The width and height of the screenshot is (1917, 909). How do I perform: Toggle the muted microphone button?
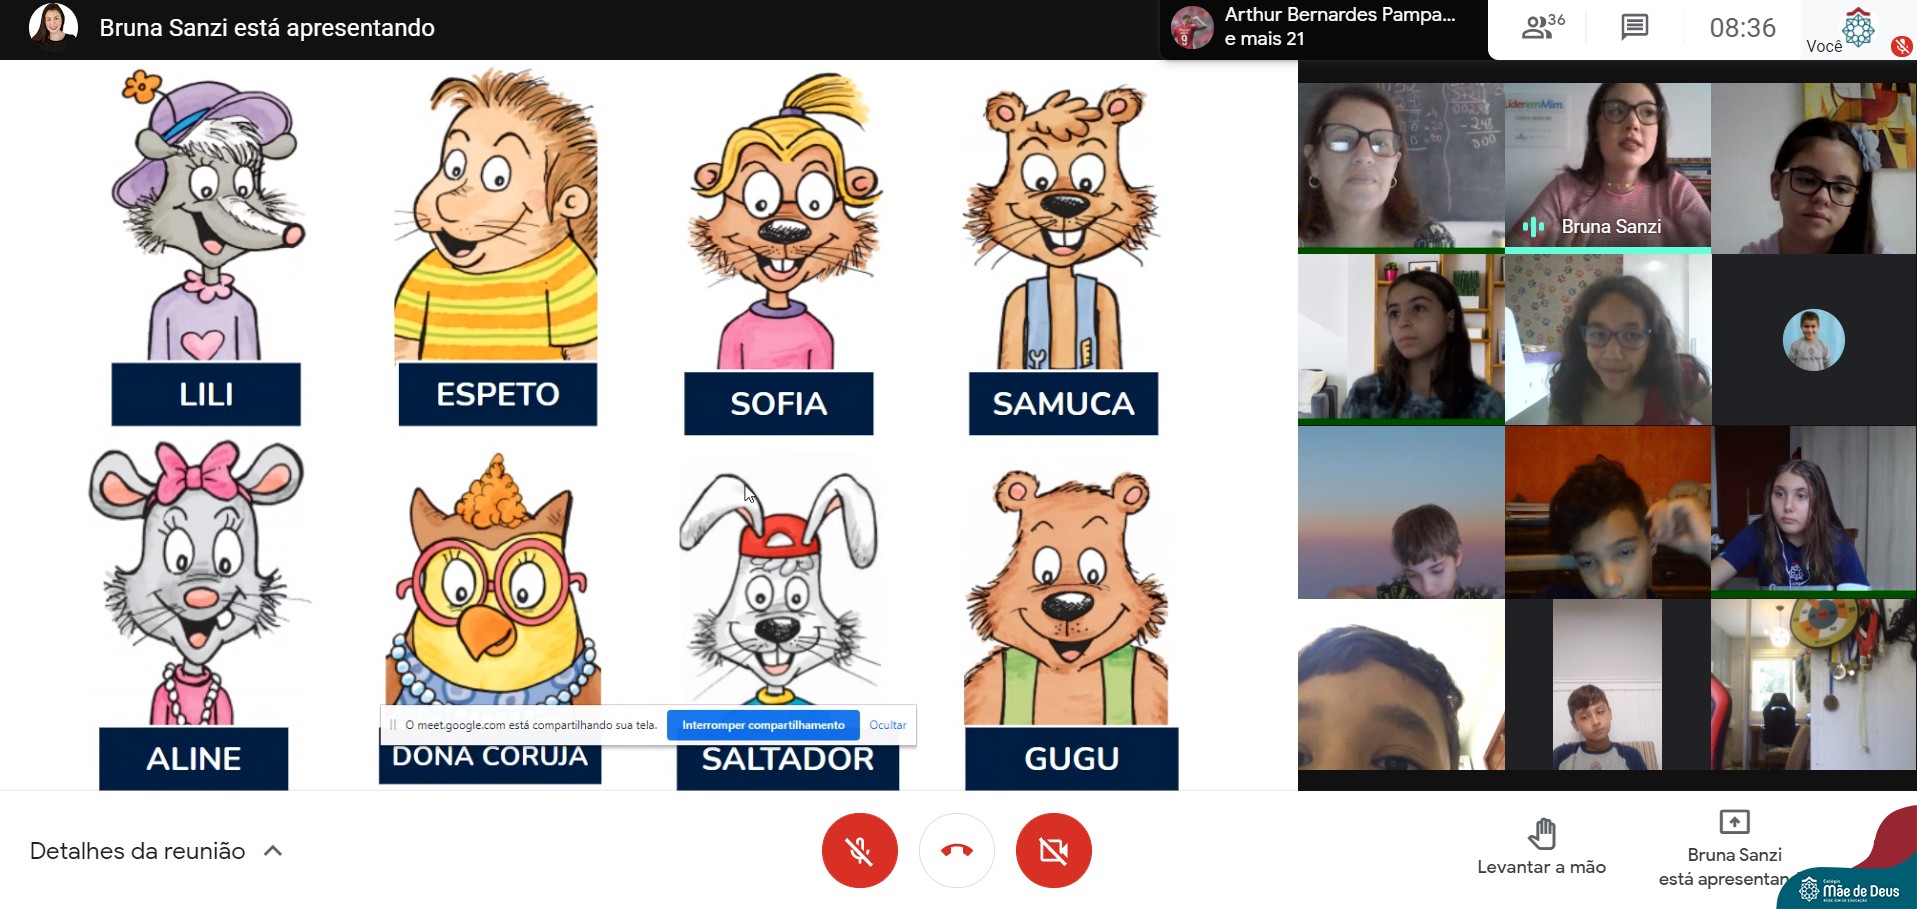[x=859, y=851]
